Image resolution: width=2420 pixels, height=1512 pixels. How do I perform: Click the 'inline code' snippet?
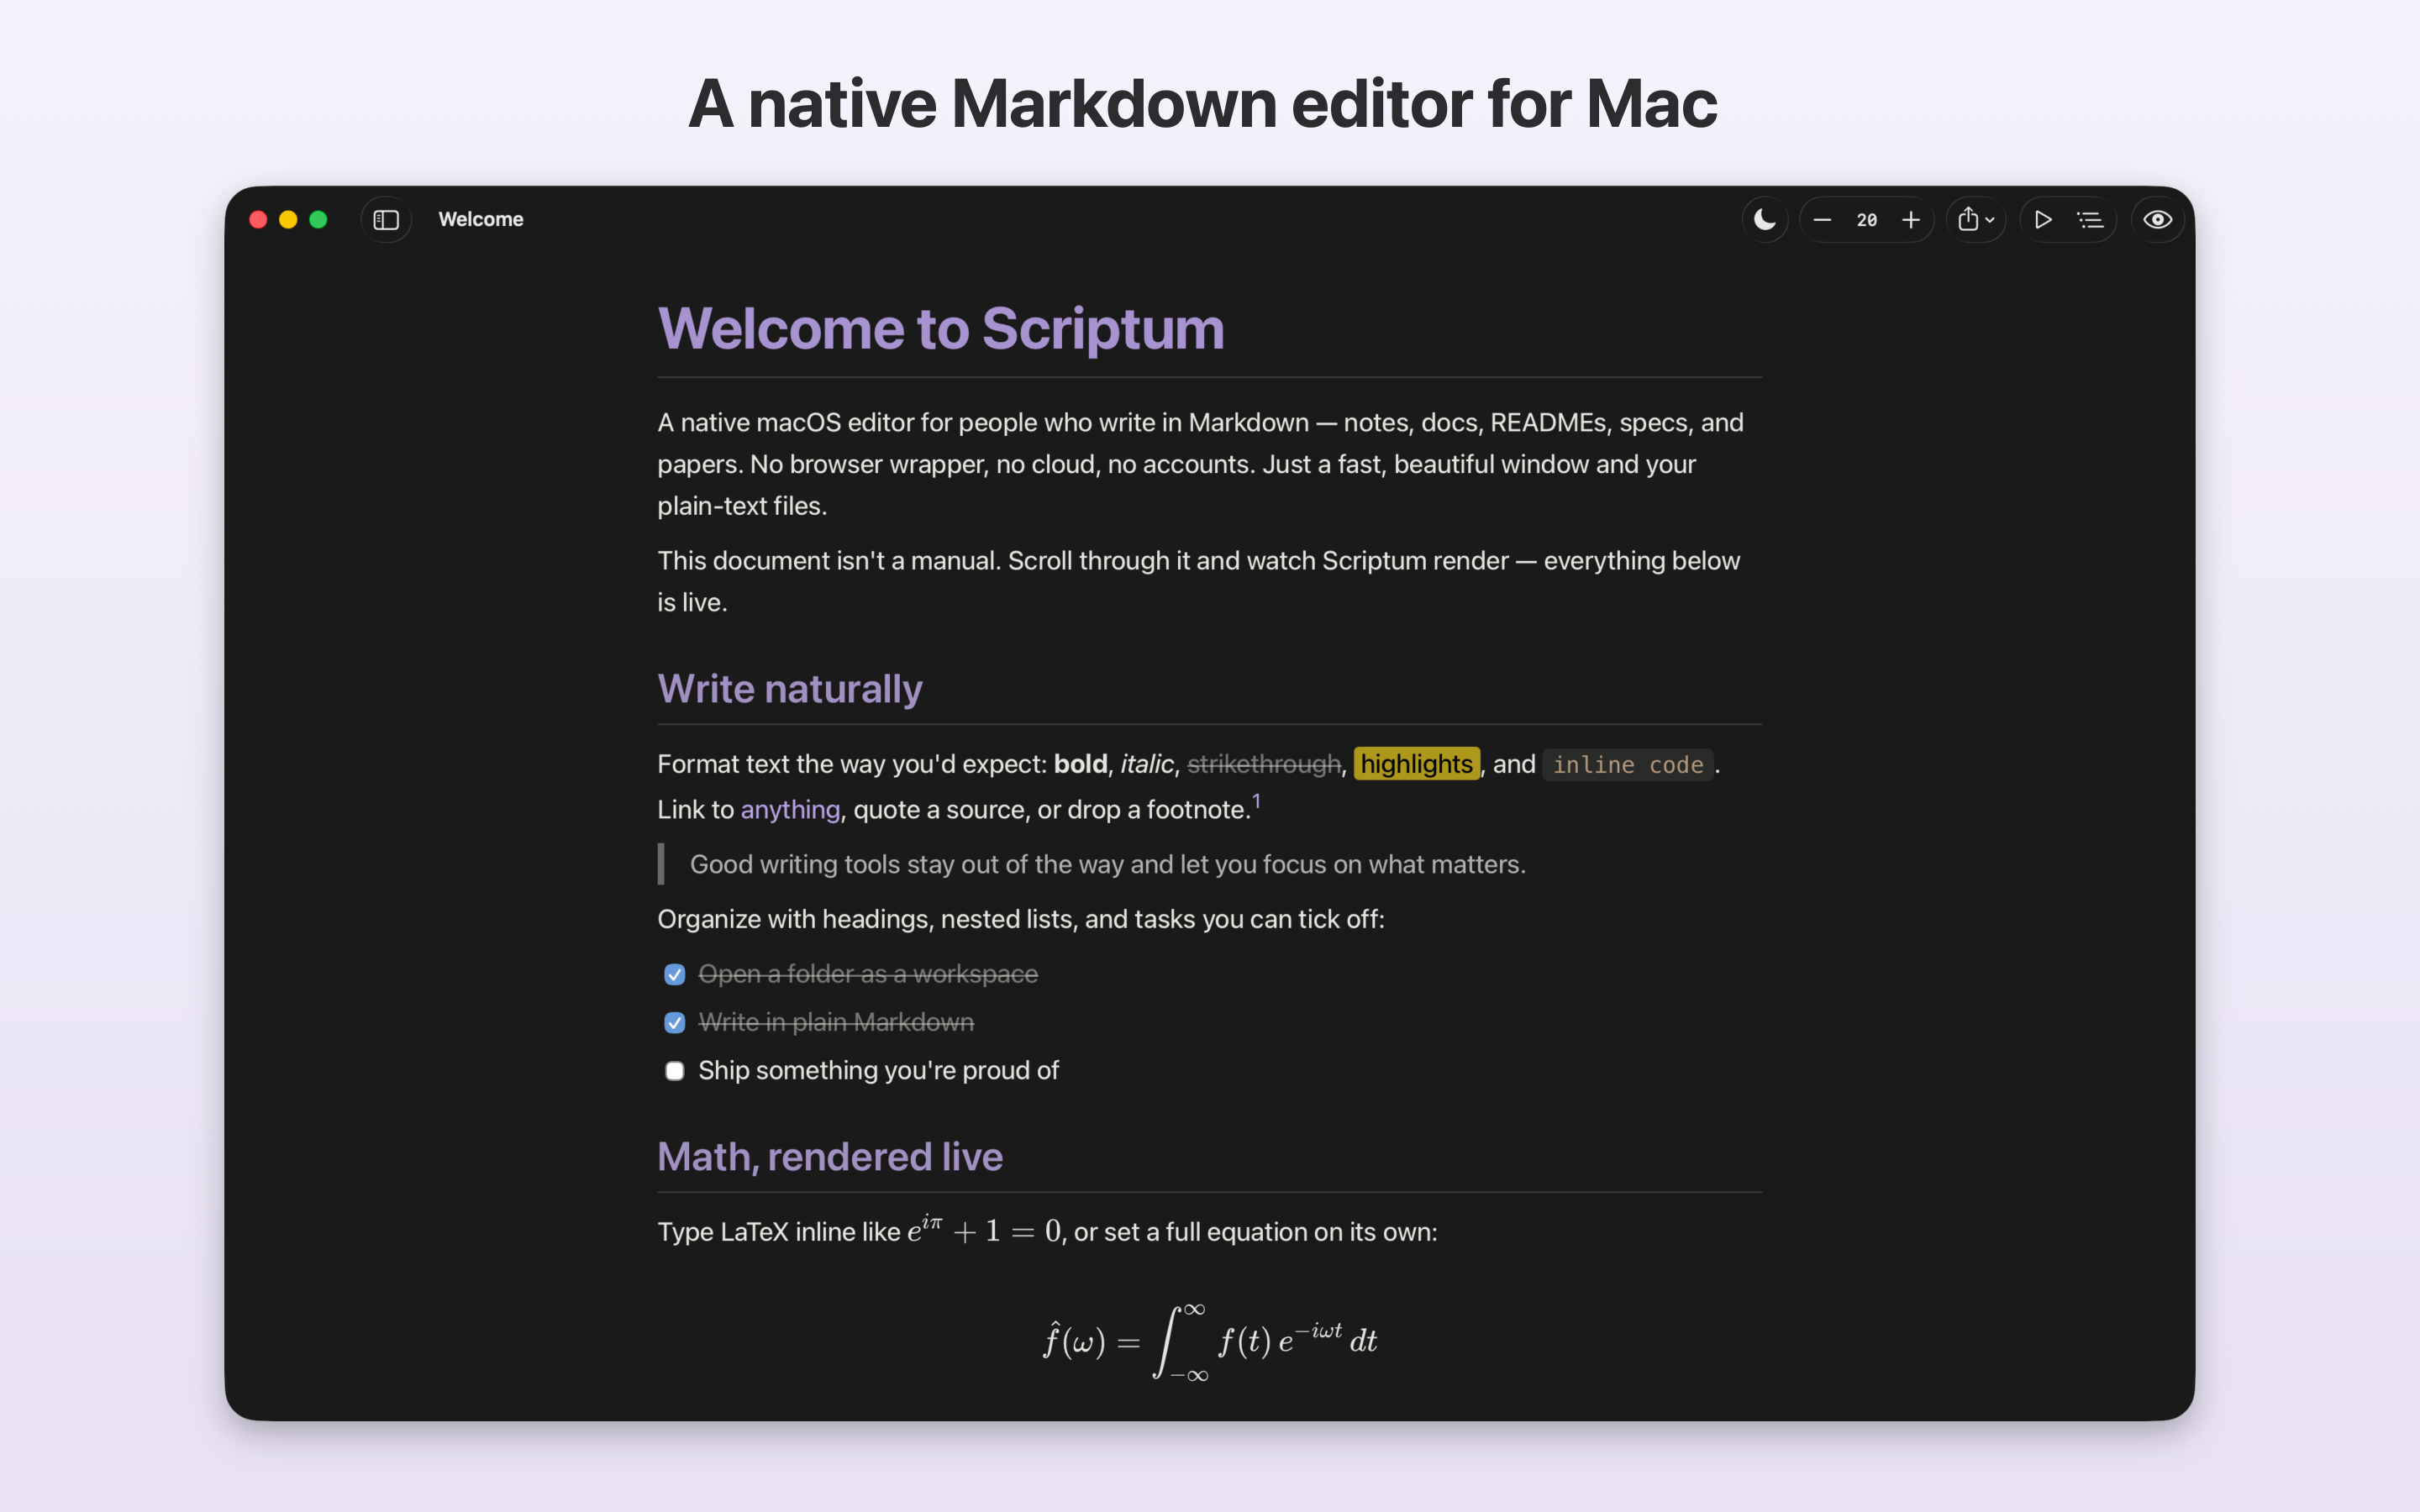[x=1628, y=765]
